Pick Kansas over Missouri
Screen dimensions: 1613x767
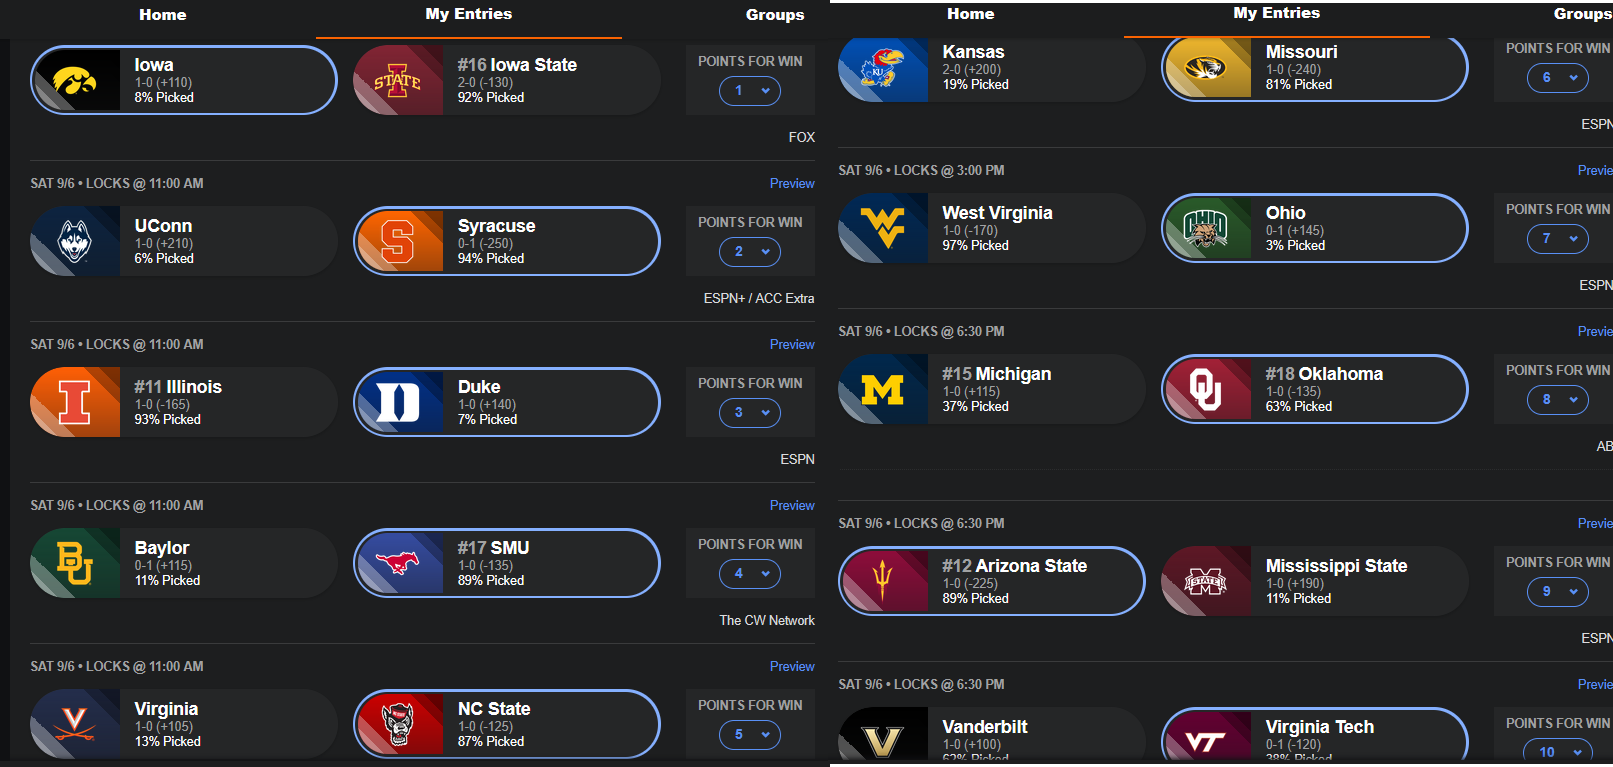[991, 68]
